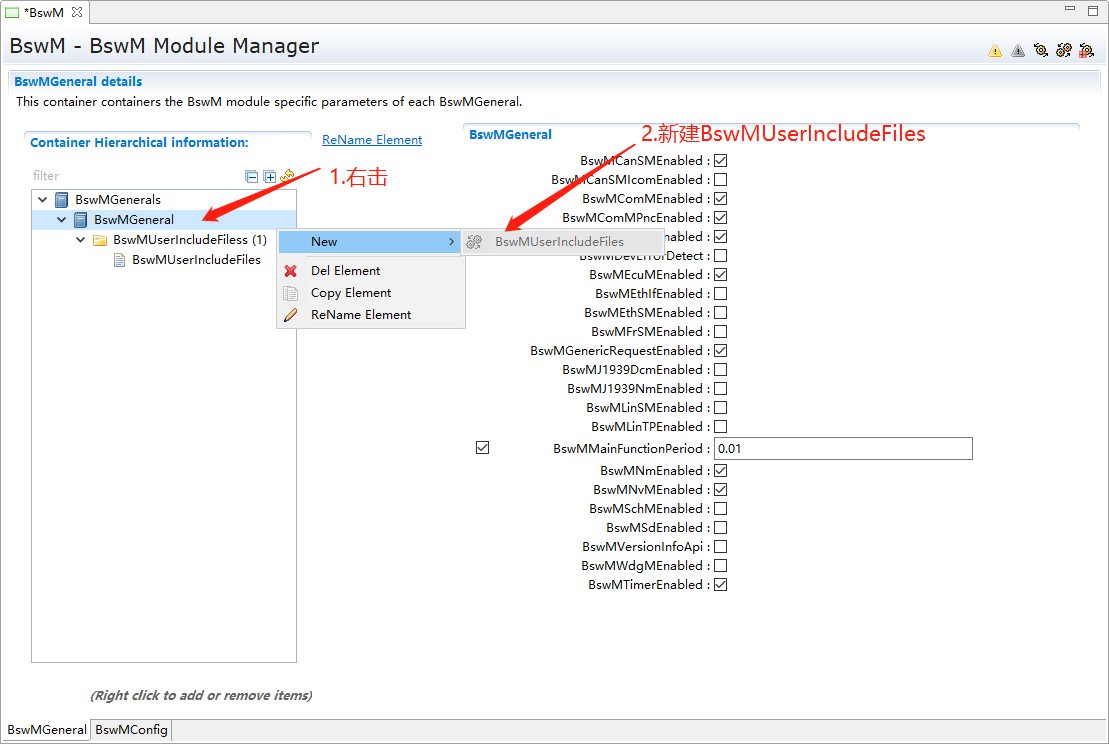Uncheck BswMCanSMEnabled checkbox
Image resolution: width=1109 pixels, height=744 pixels.
click(720, 160)
